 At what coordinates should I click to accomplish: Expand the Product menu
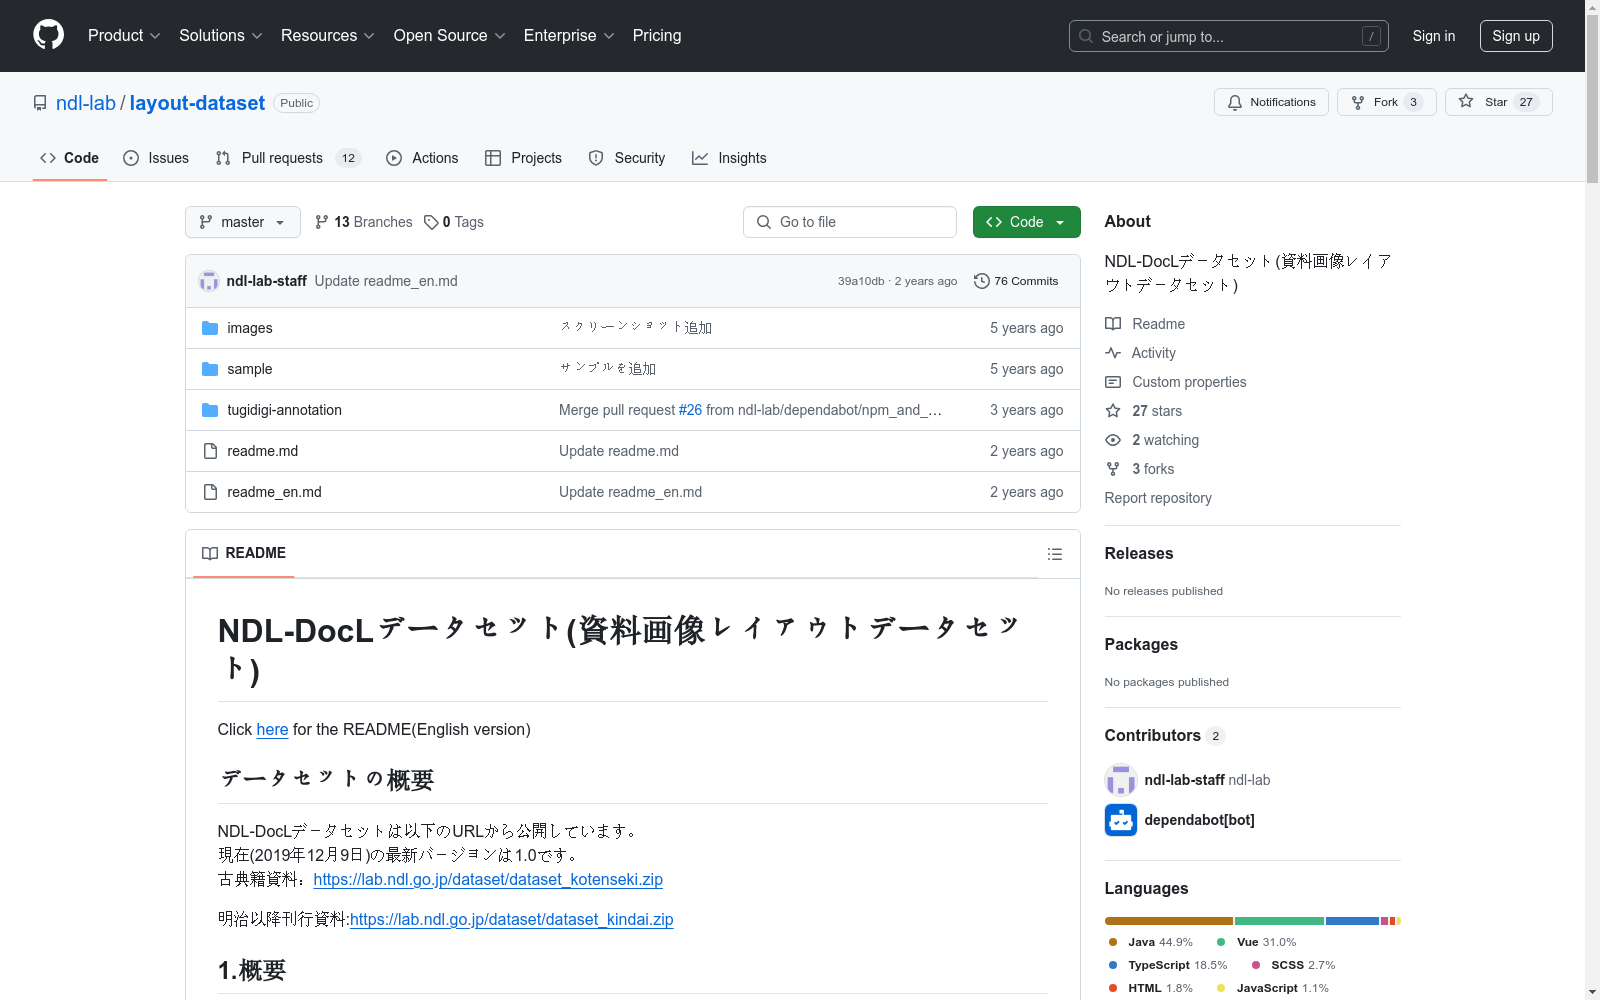click(124, 35)
